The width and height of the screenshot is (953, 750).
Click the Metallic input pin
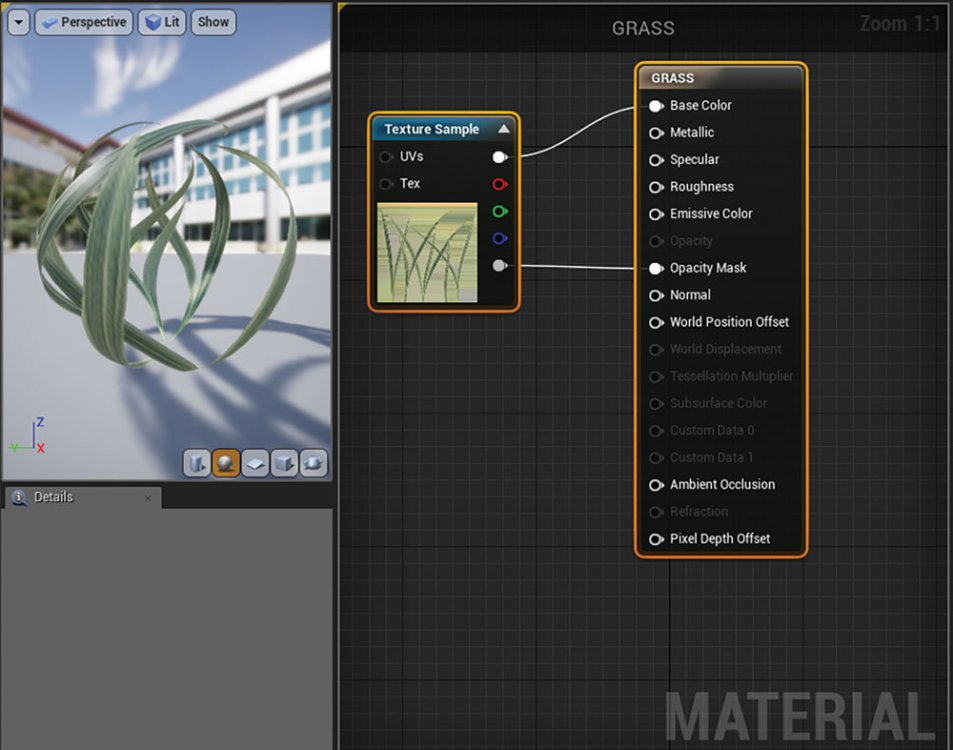coord(656,133)
